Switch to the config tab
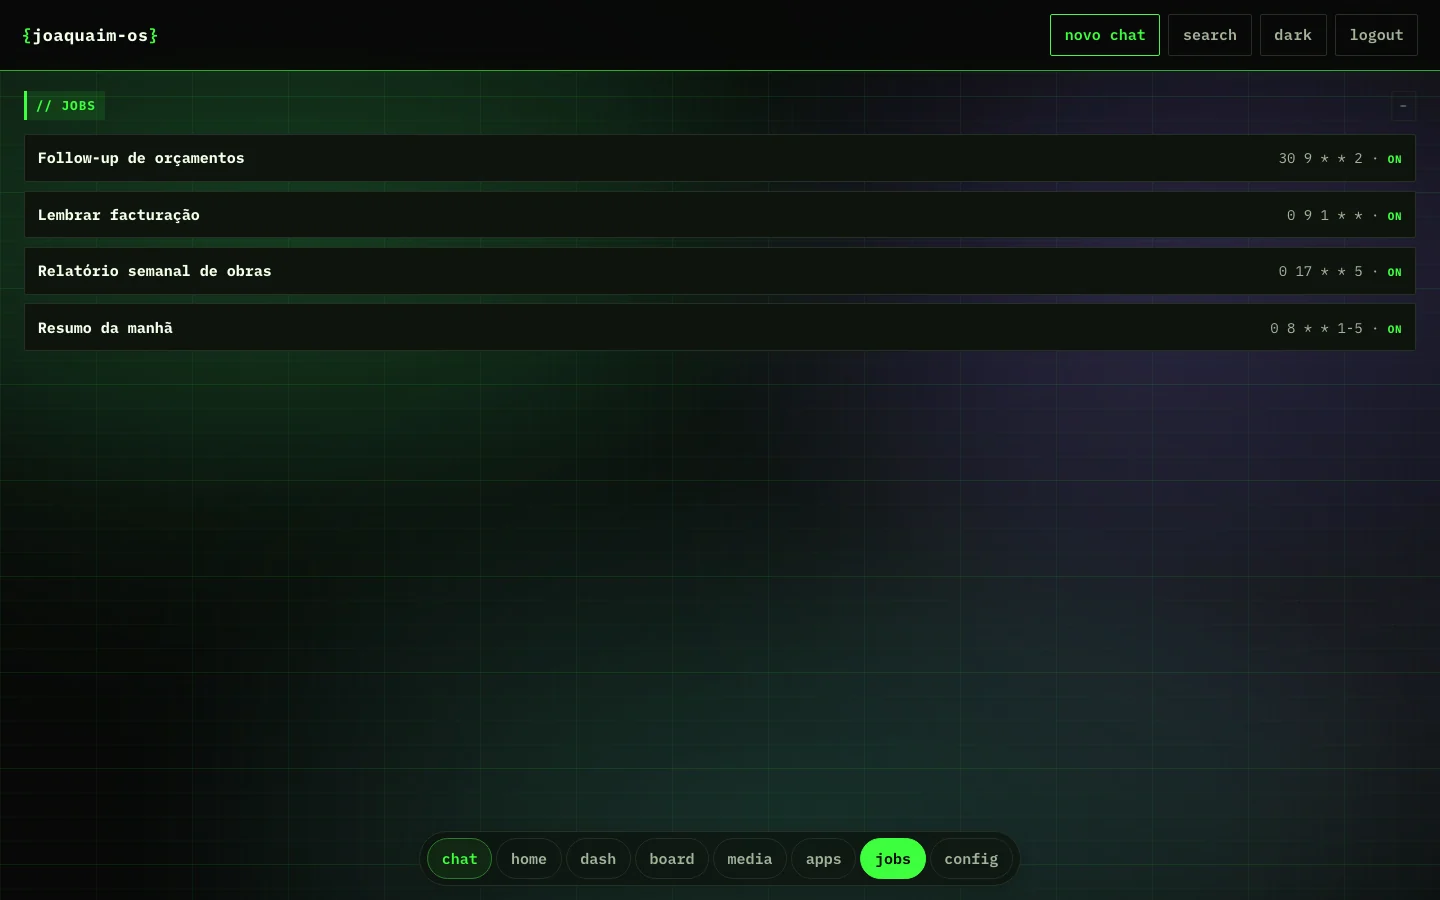This screenshot has height=900, width=1440. click(x=971, y=859)
